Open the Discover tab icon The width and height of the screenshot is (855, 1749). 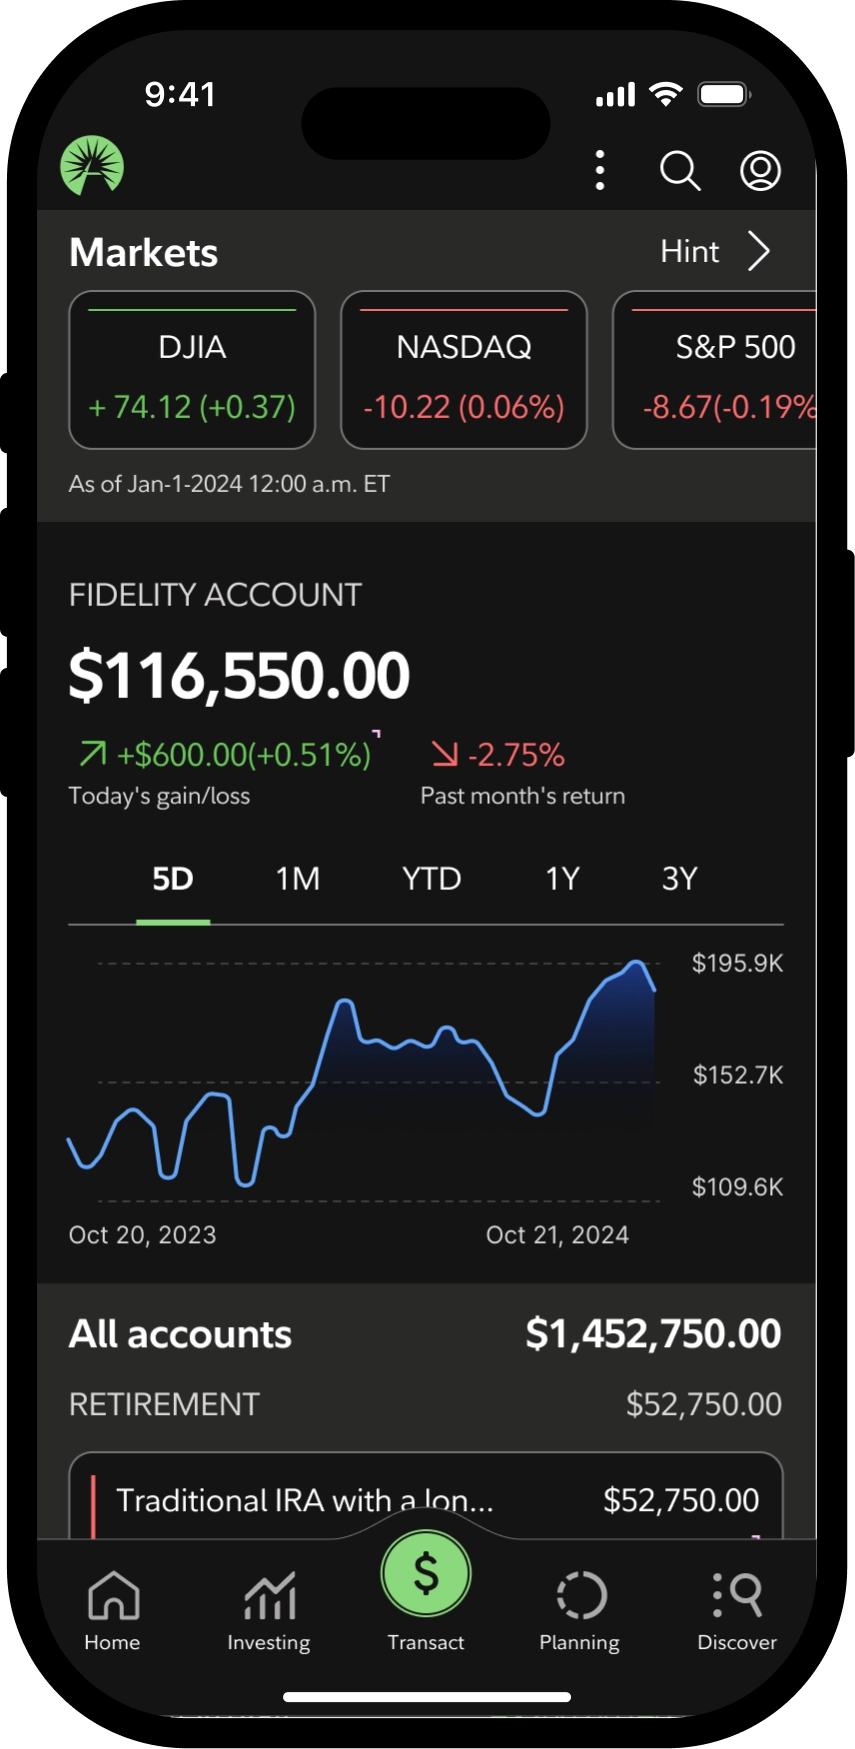click(x=737, y=1609)
